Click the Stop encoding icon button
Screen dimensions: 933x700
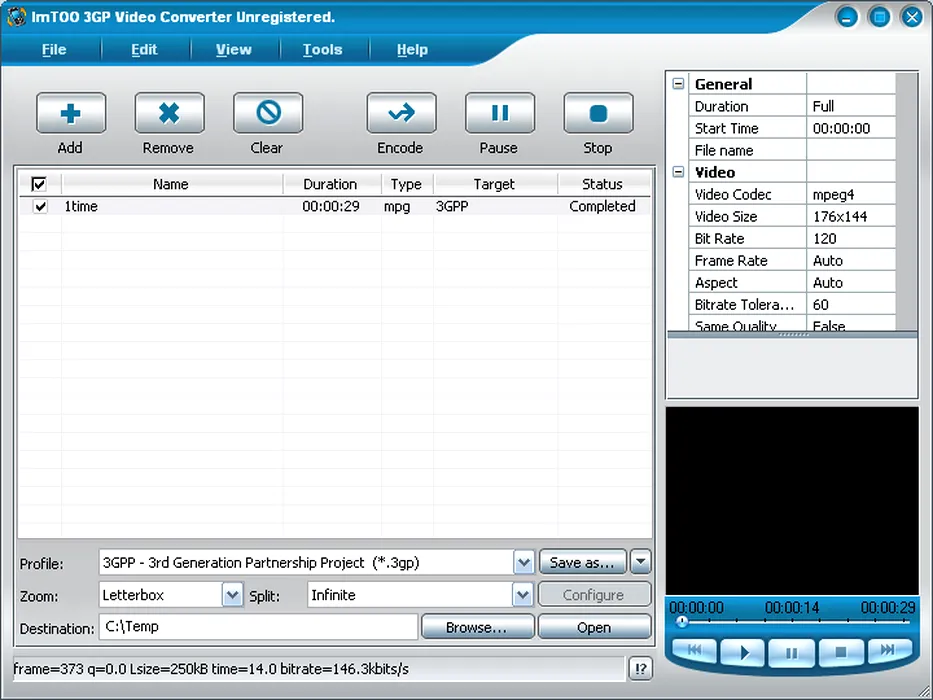click(x=599, y=113)
